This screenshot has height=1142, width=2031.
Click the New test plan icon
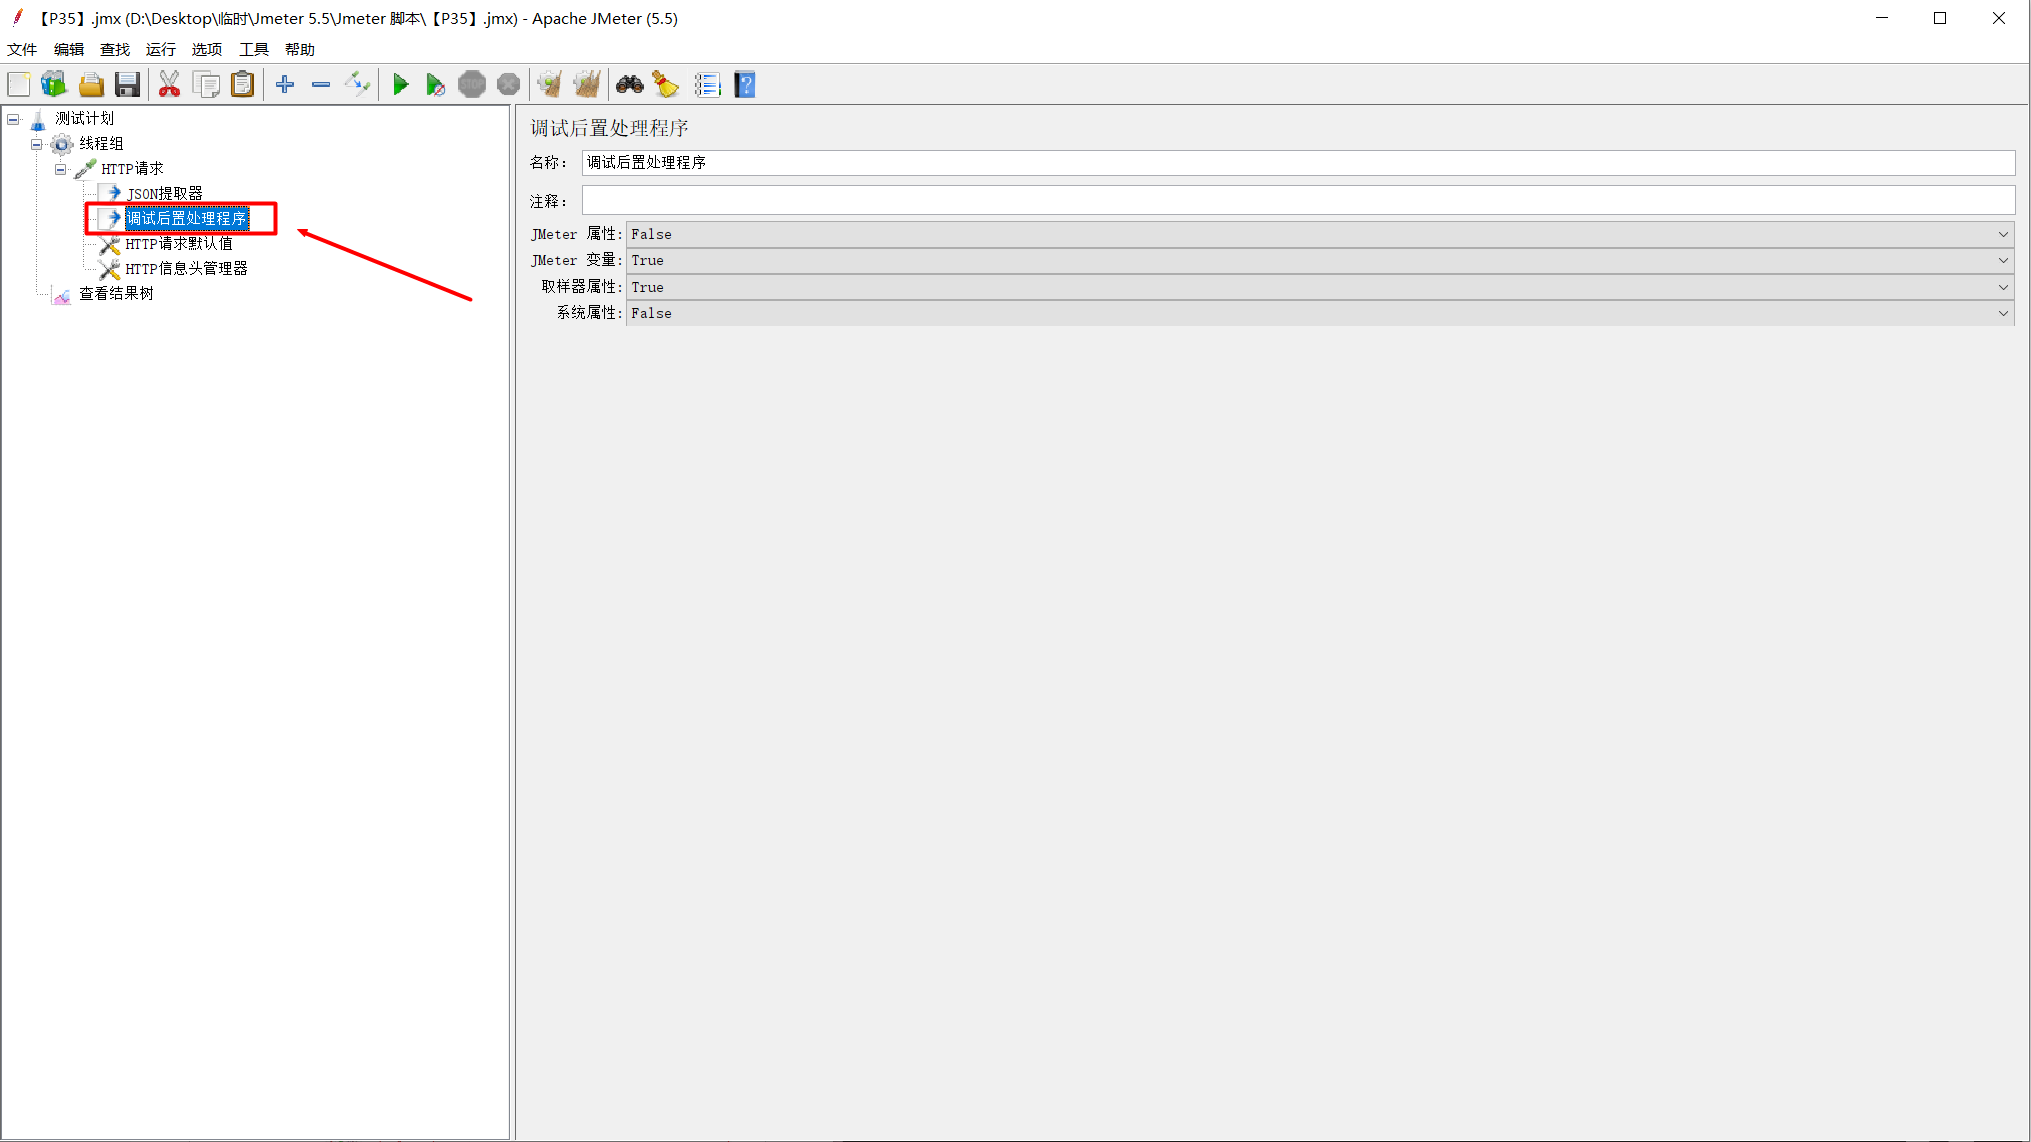[19, 85]
